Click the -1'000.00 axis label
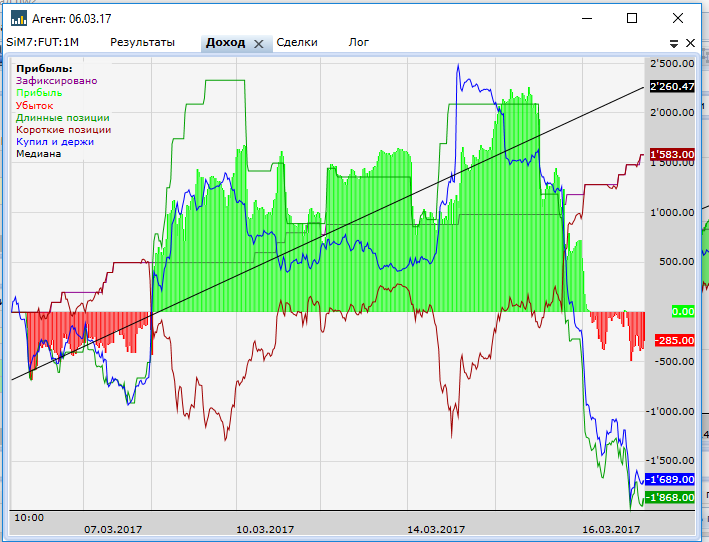This screenshot has width=709, height=542. click(670, 411)
